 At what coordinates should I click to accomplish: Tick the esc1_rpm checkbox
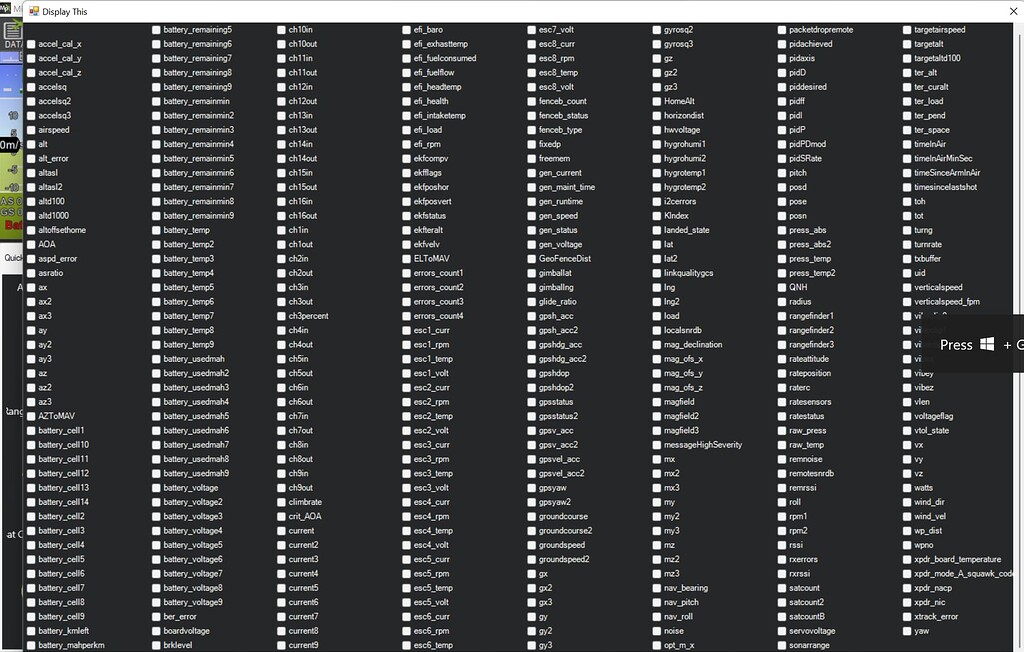[407, 345]
